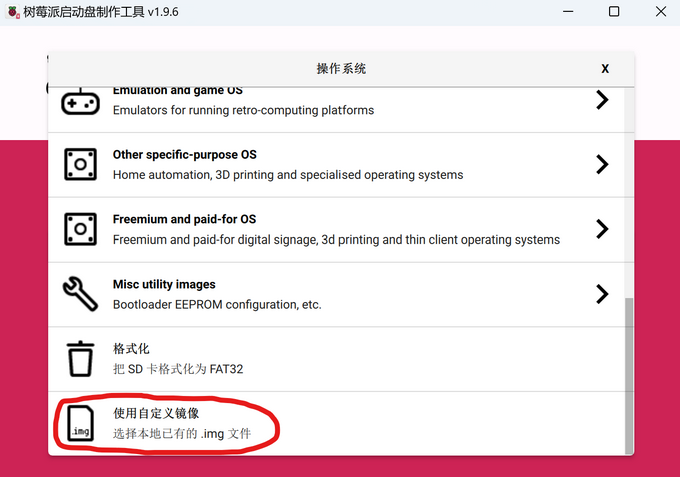The image size is (680, 477).
Task: Maximize the 树莓派启动盘制作工具 window
Action: tap(614, 12)
